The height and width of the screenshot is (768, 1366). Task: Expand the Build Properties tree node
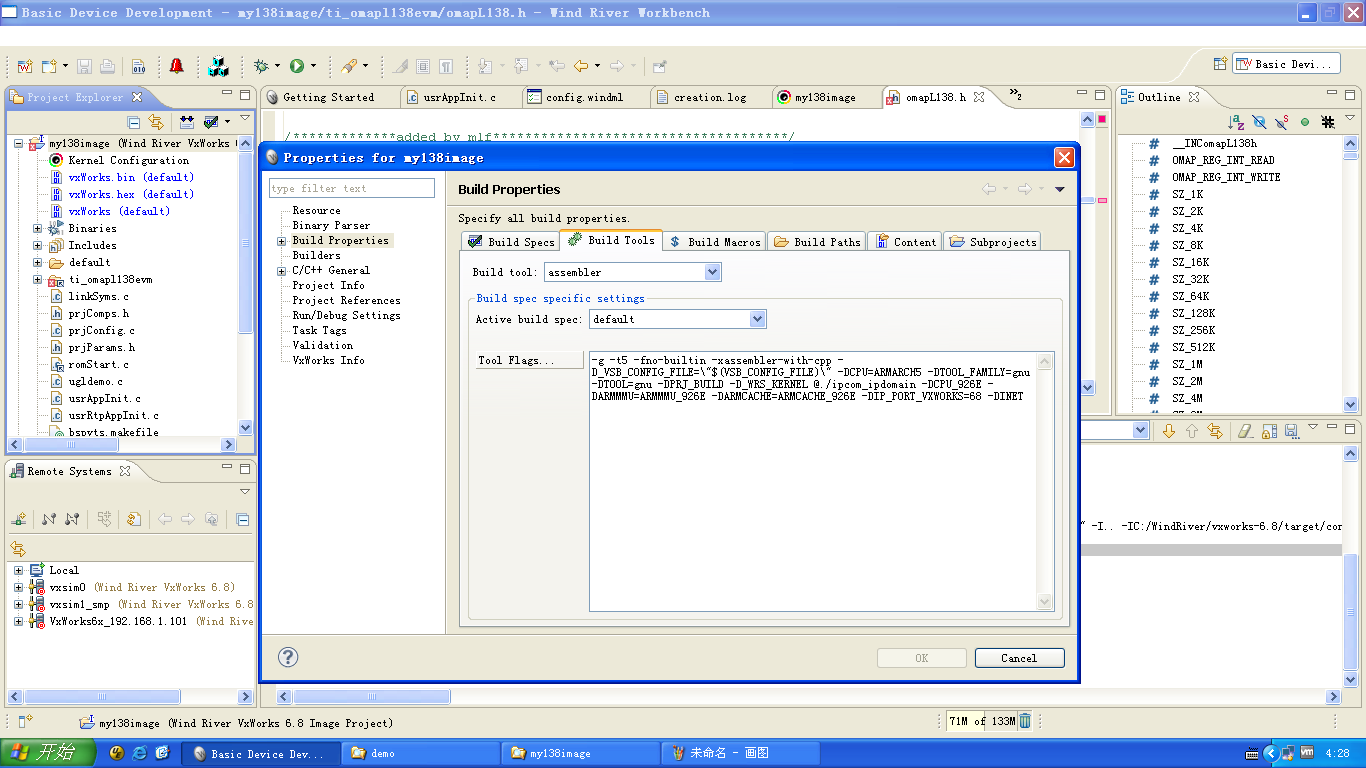click(282, 241)
